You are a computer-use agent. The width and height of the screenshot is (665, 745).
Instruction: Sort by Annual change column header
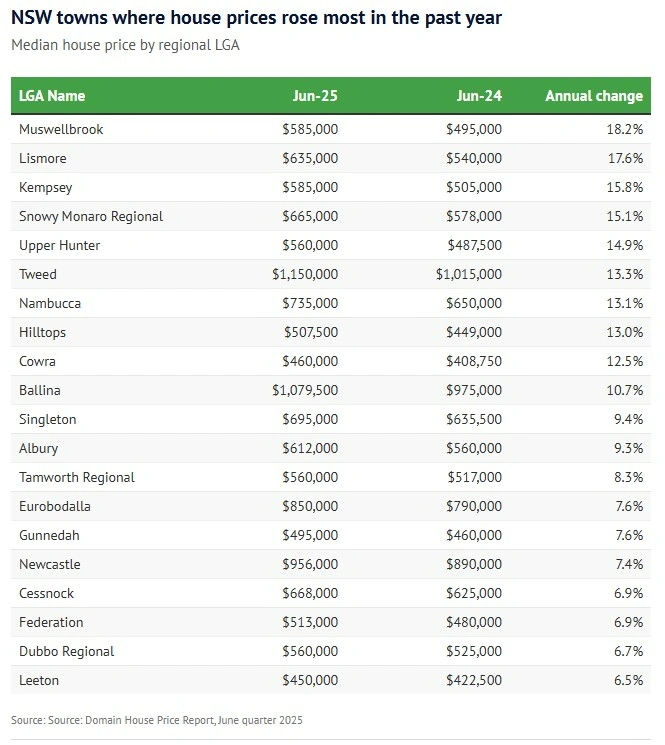pos(593,96)
